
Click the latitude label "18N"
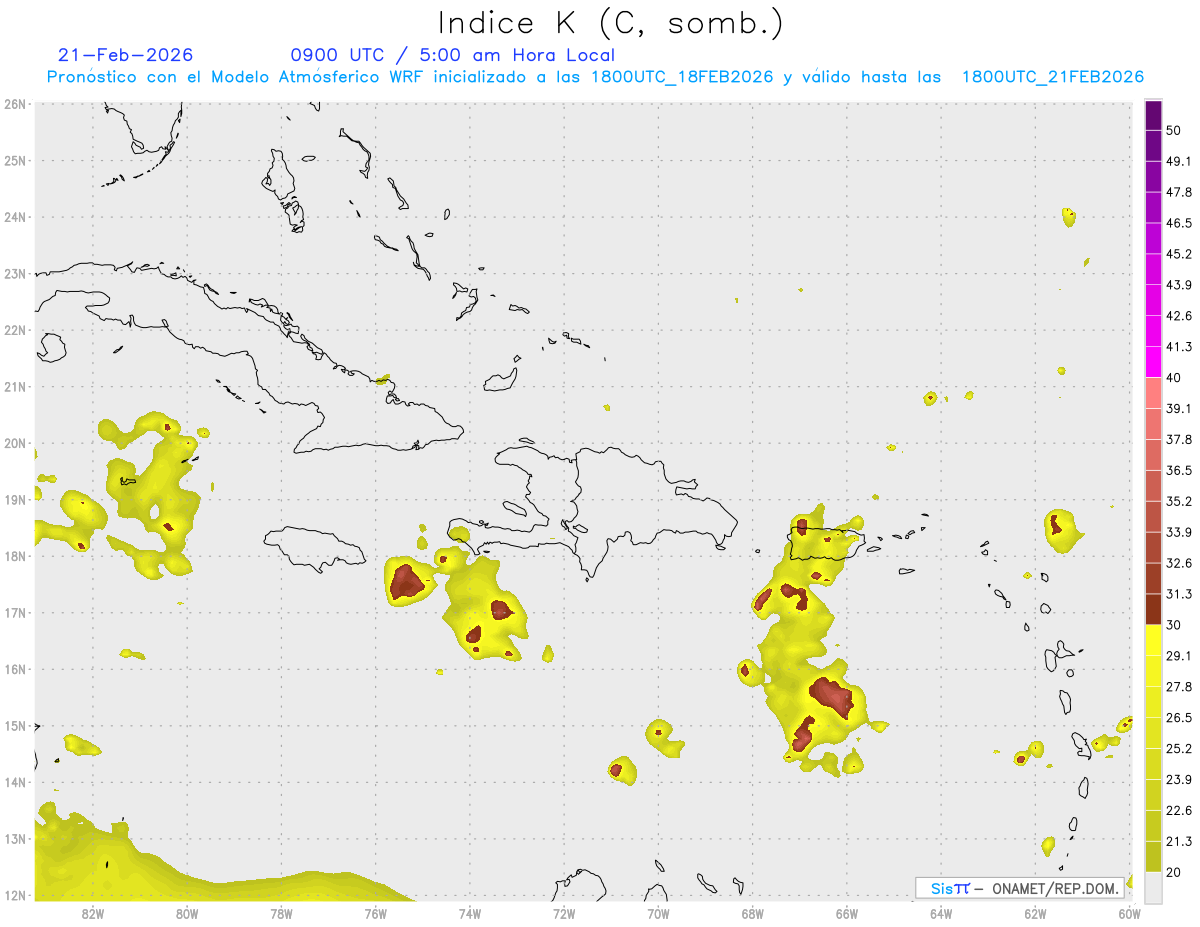coord(14,556)
